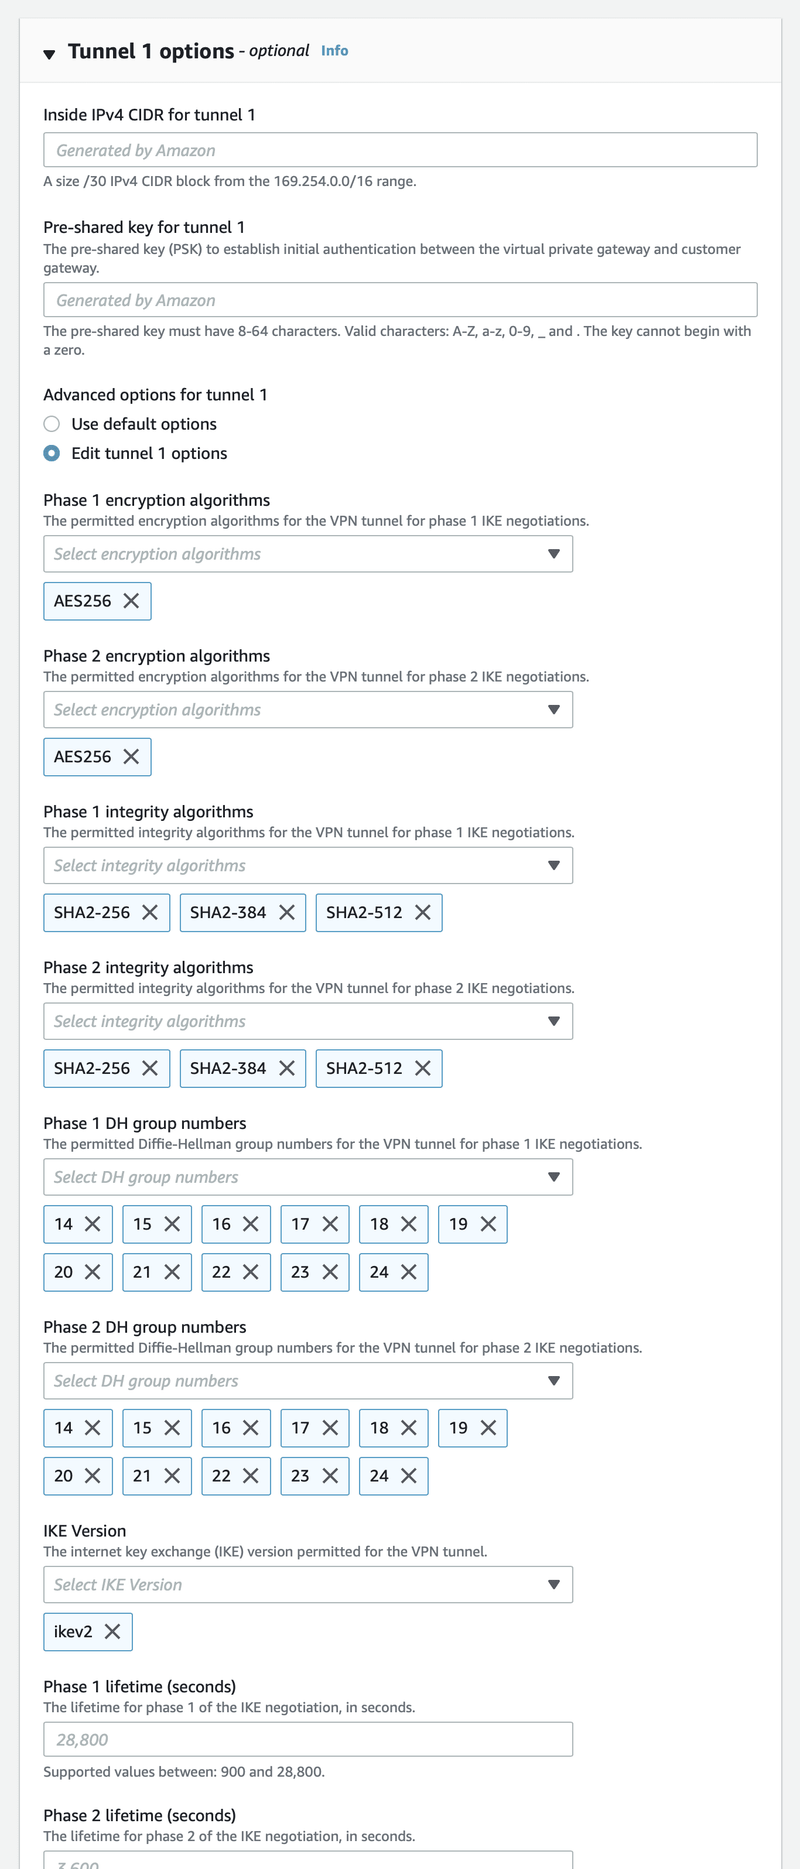Open Phase 1 encryption algorithms dropdown

[x=308, y=554]
